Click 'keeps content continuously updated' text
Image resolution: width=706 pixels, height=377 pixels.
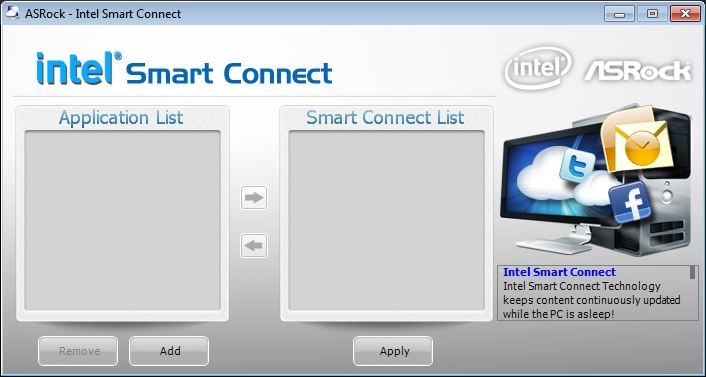(592, 300)
